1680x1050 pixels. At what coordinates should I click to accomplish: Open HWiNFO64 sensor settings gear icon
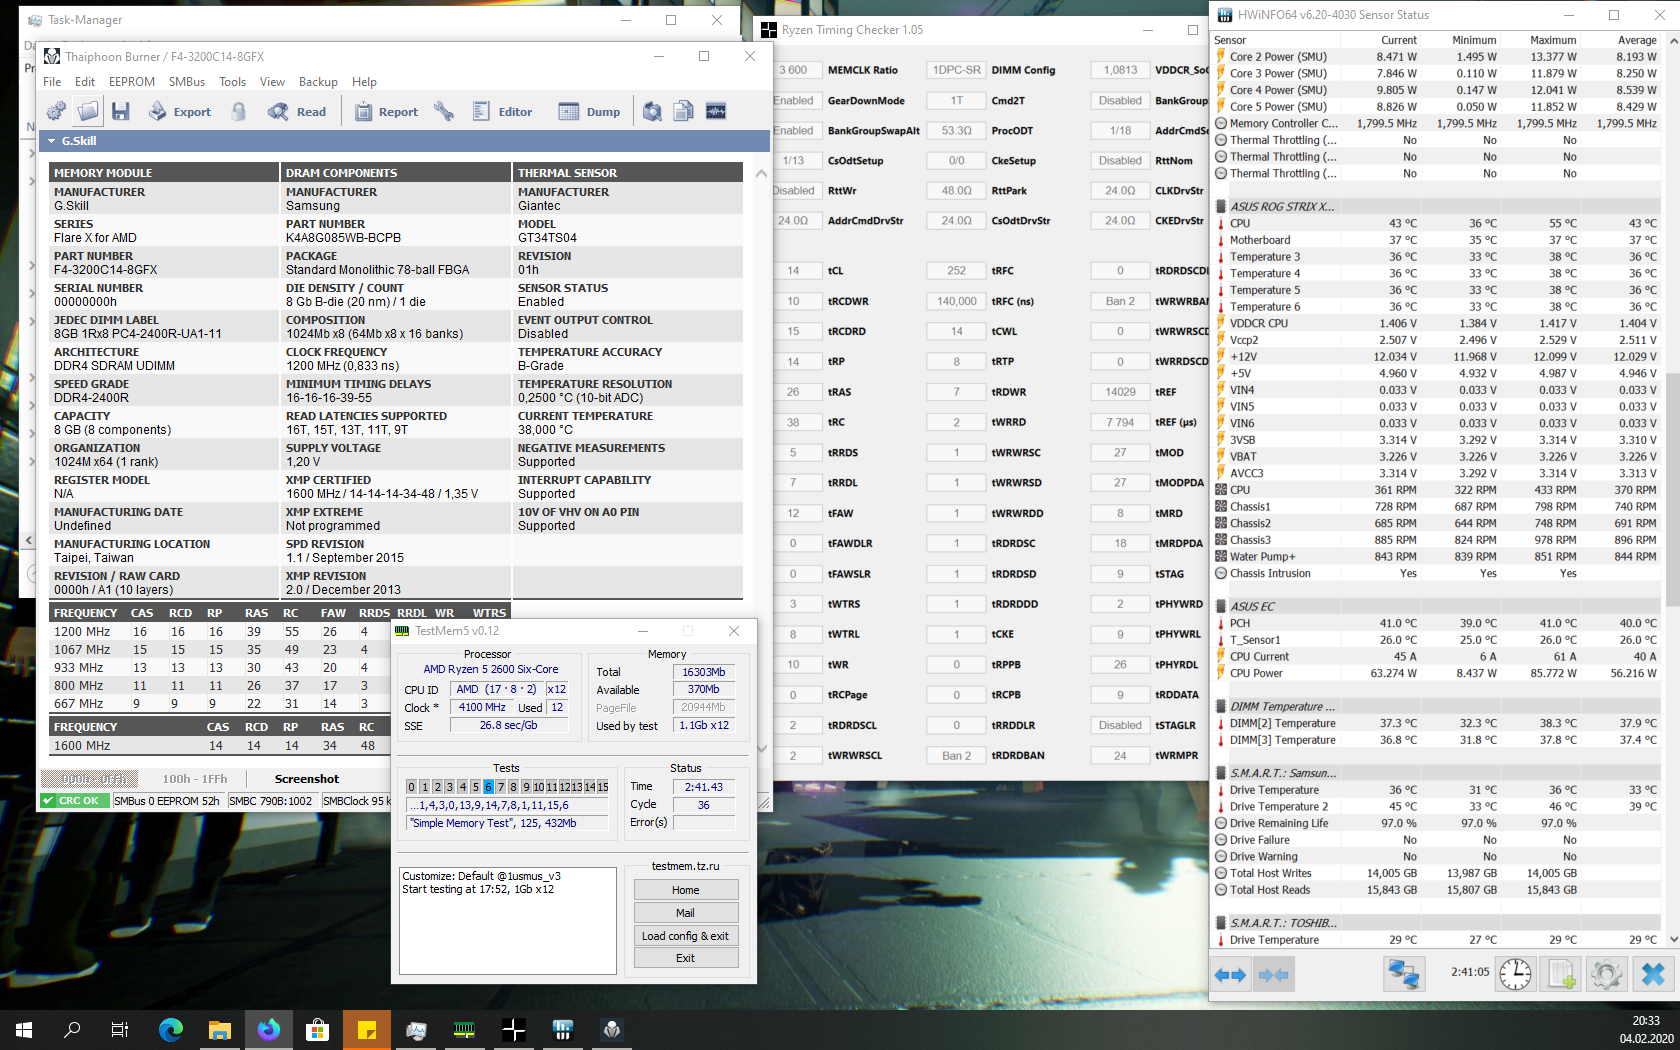coord(1607,974)
